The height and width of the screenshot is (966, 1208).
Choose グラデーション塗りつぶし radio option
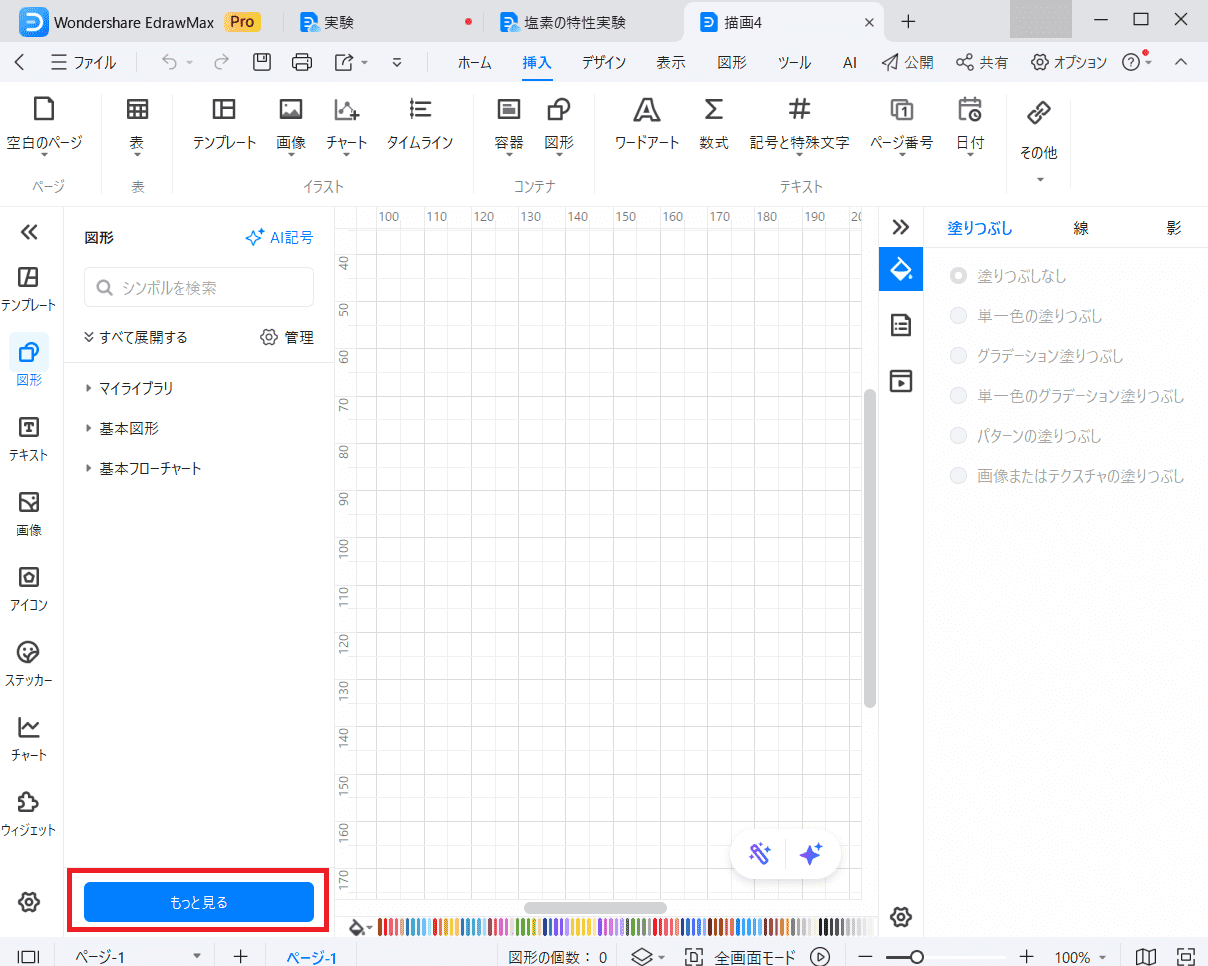coord(959,356)
